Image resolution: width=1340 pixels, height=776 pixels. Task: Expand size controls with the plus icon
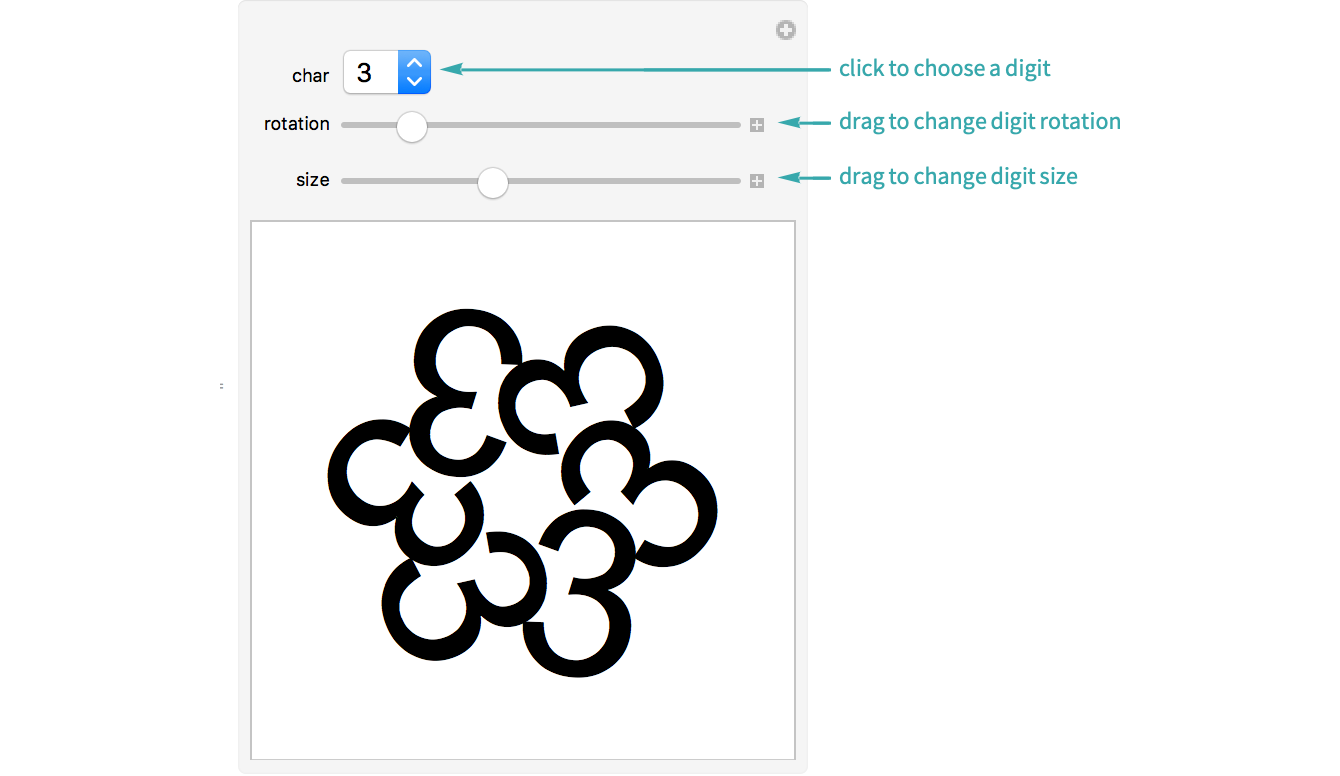coord(757,181)
